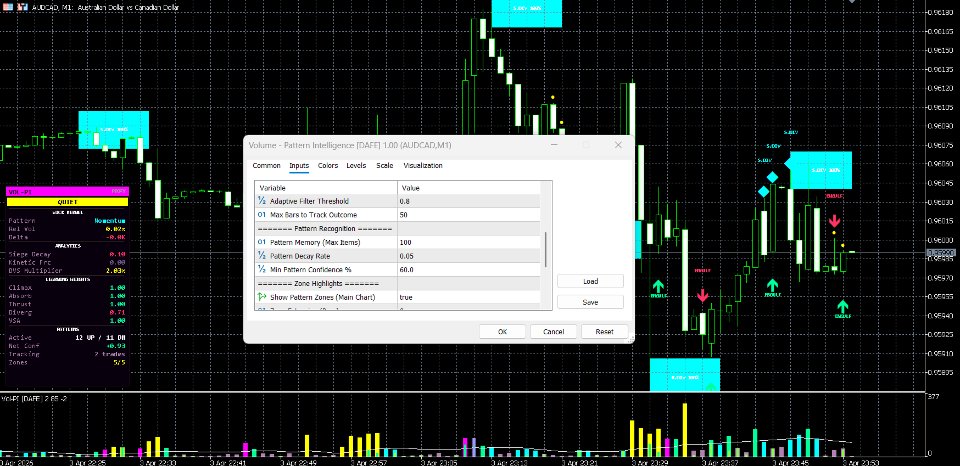
Task: Click the Load button
Action: [590, 281]
